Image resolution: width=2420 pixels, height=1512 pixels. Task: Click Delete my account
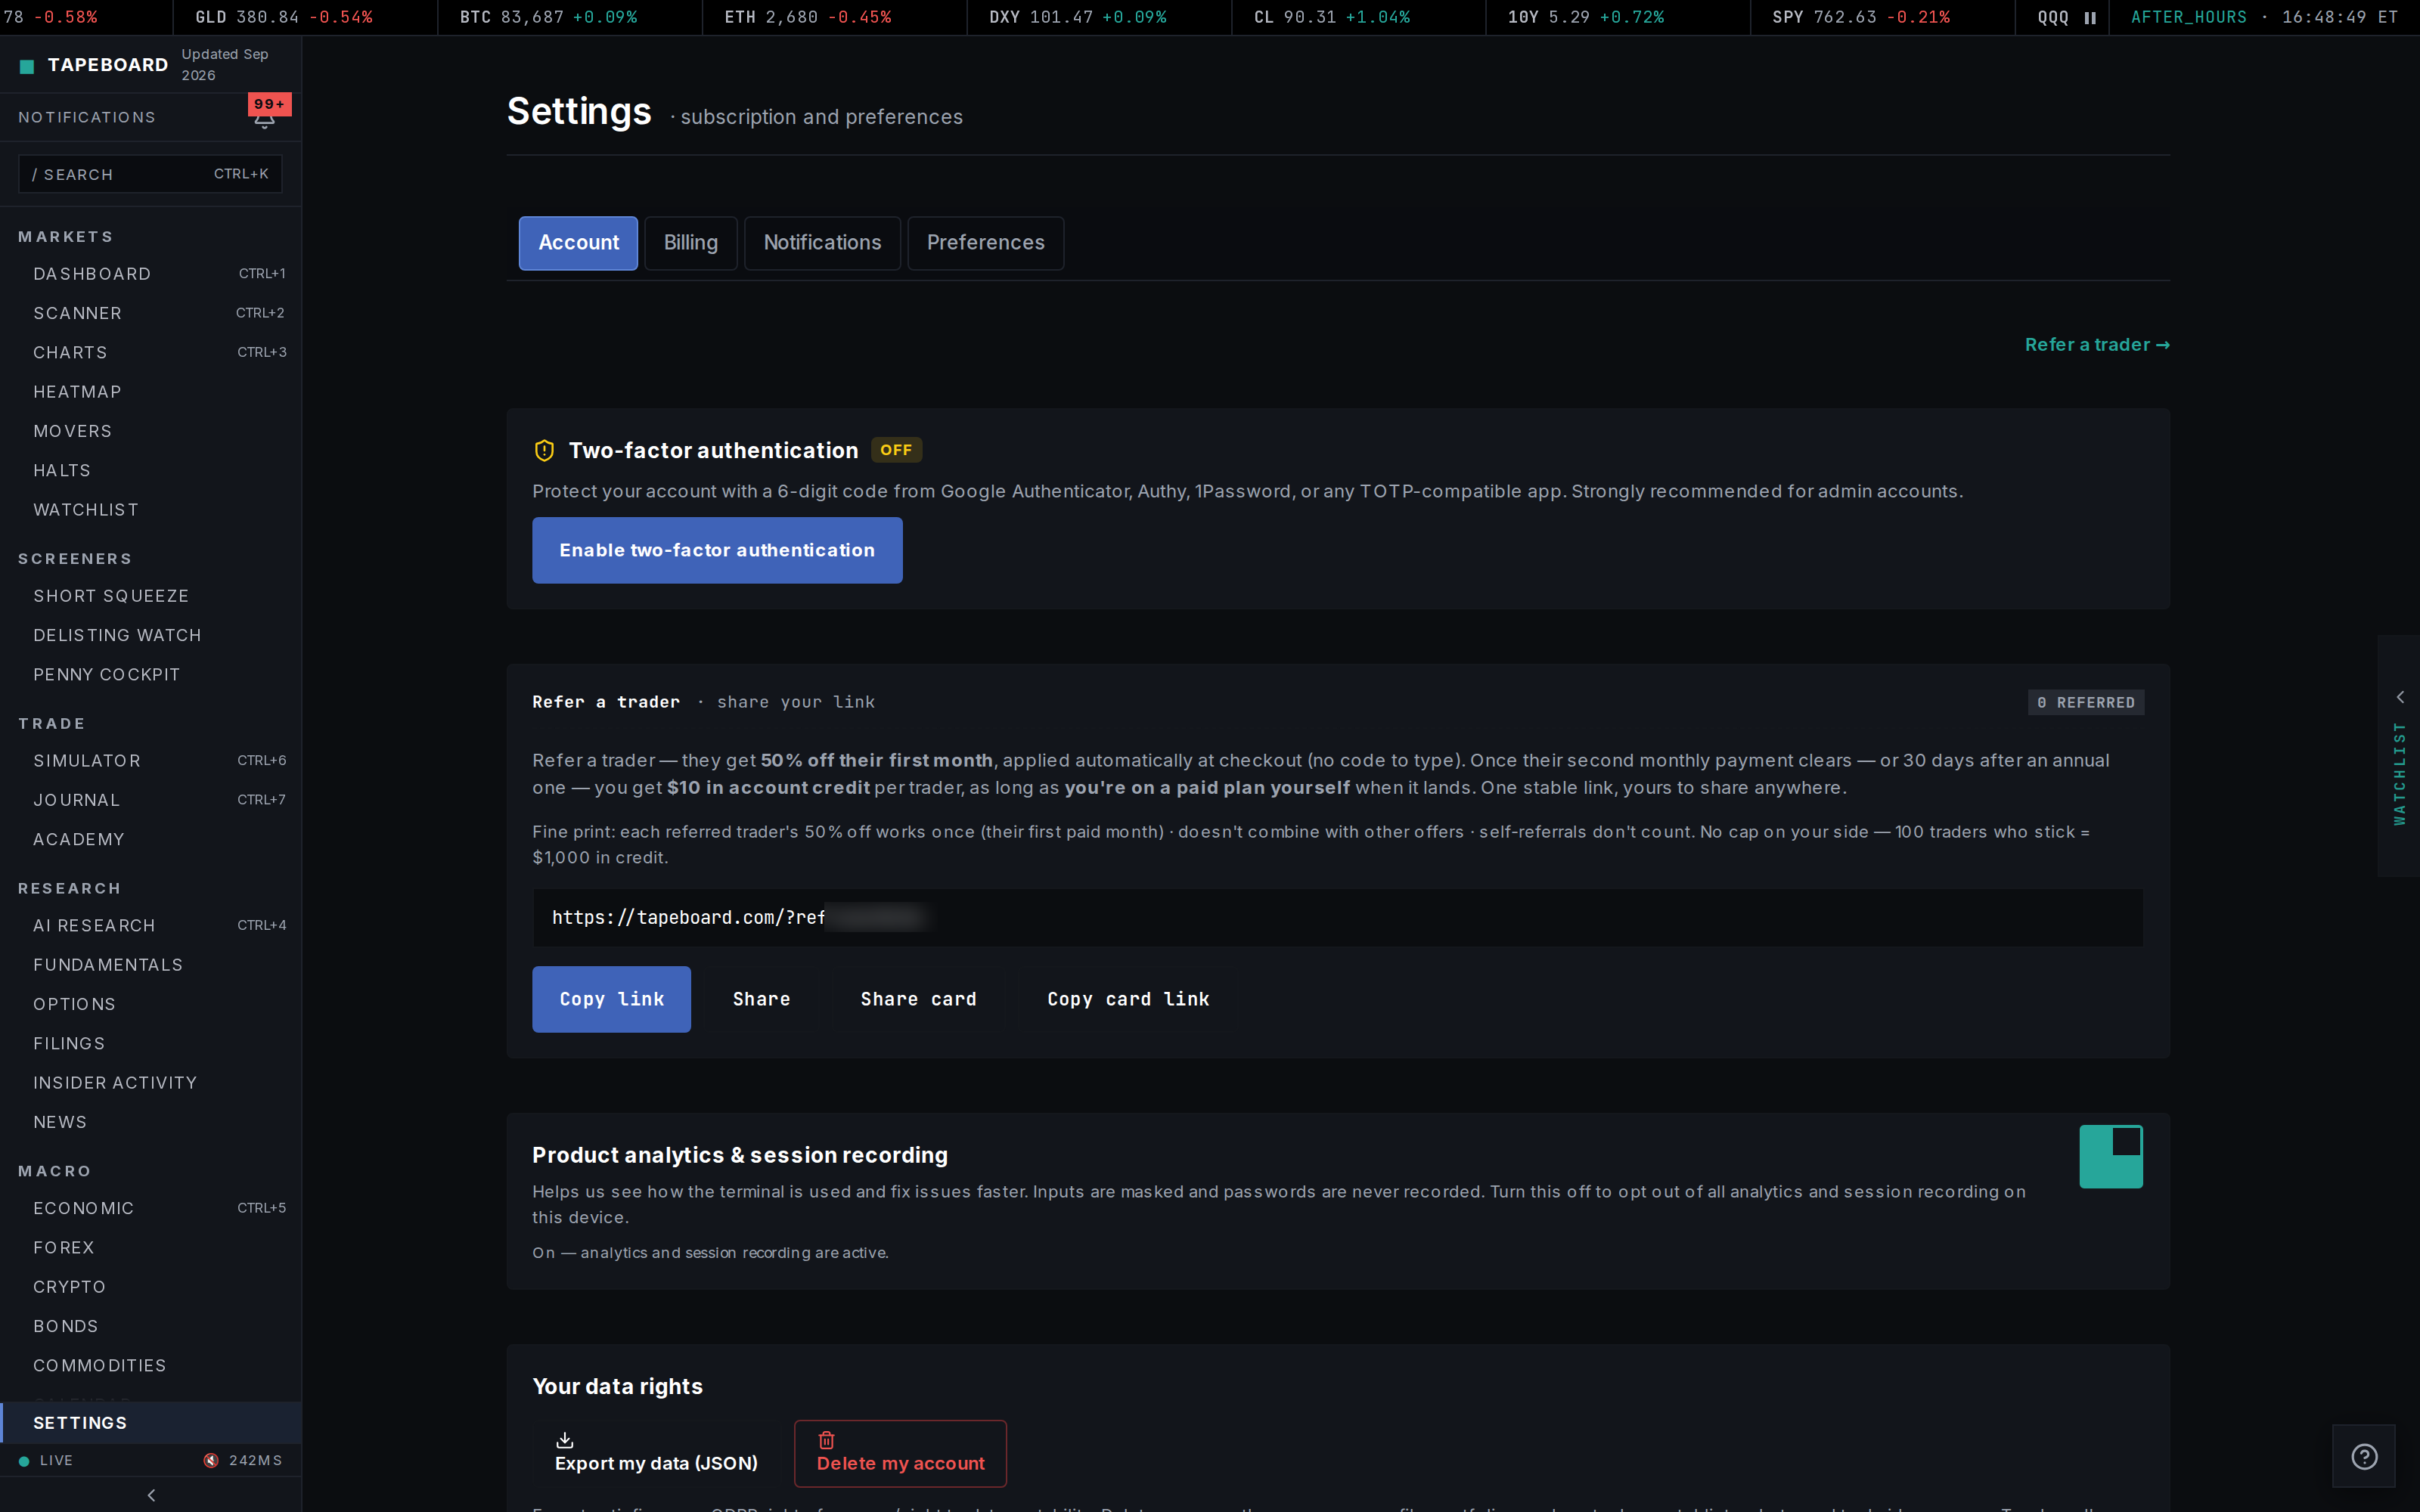900,1453
